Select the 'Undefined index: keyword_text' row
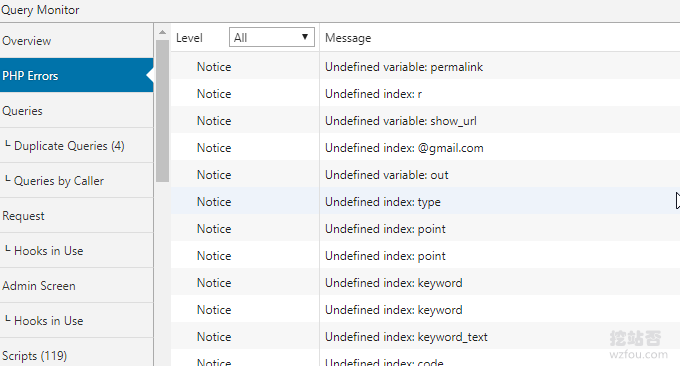 pyautogui.click(x=425, y=337)
